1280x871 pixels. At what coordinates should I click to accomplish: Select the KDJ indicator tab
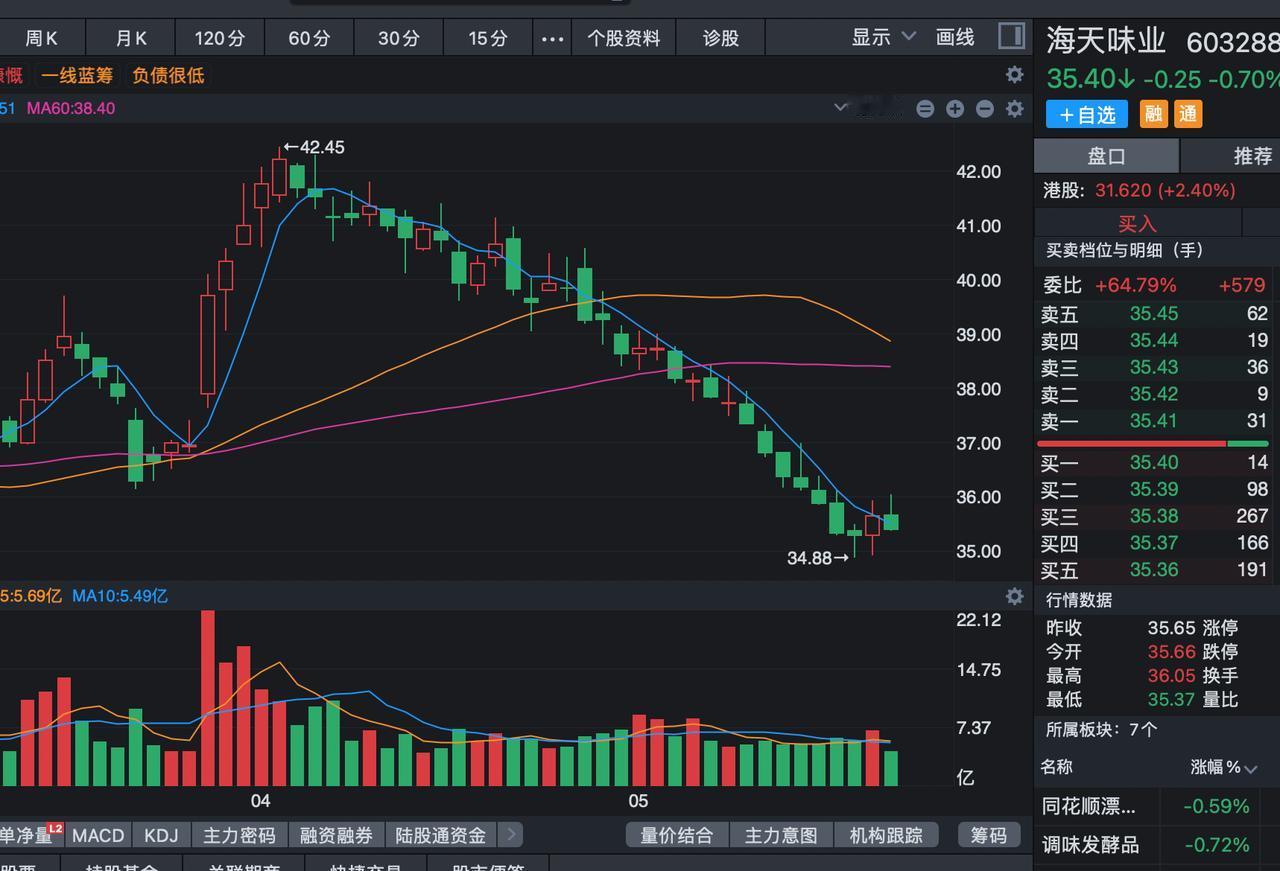tap(161, 835)
